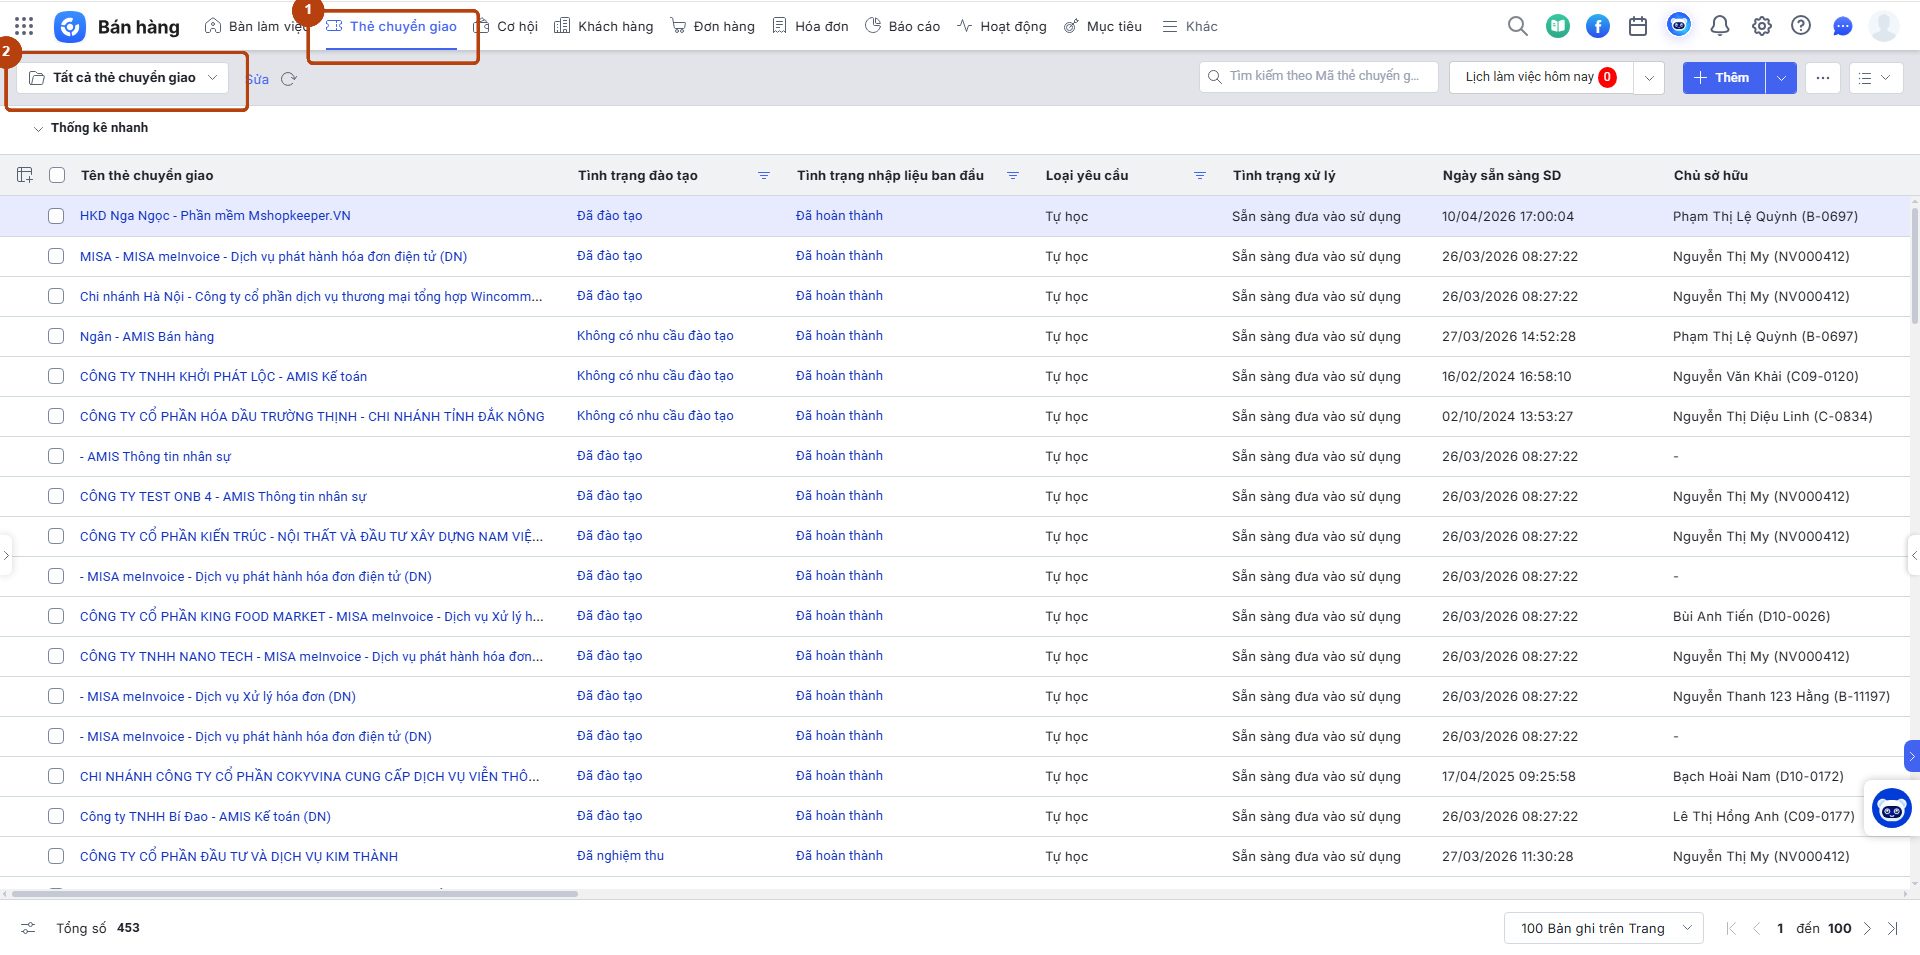
Task: Open the help question mark icon
Action: 1801,26
